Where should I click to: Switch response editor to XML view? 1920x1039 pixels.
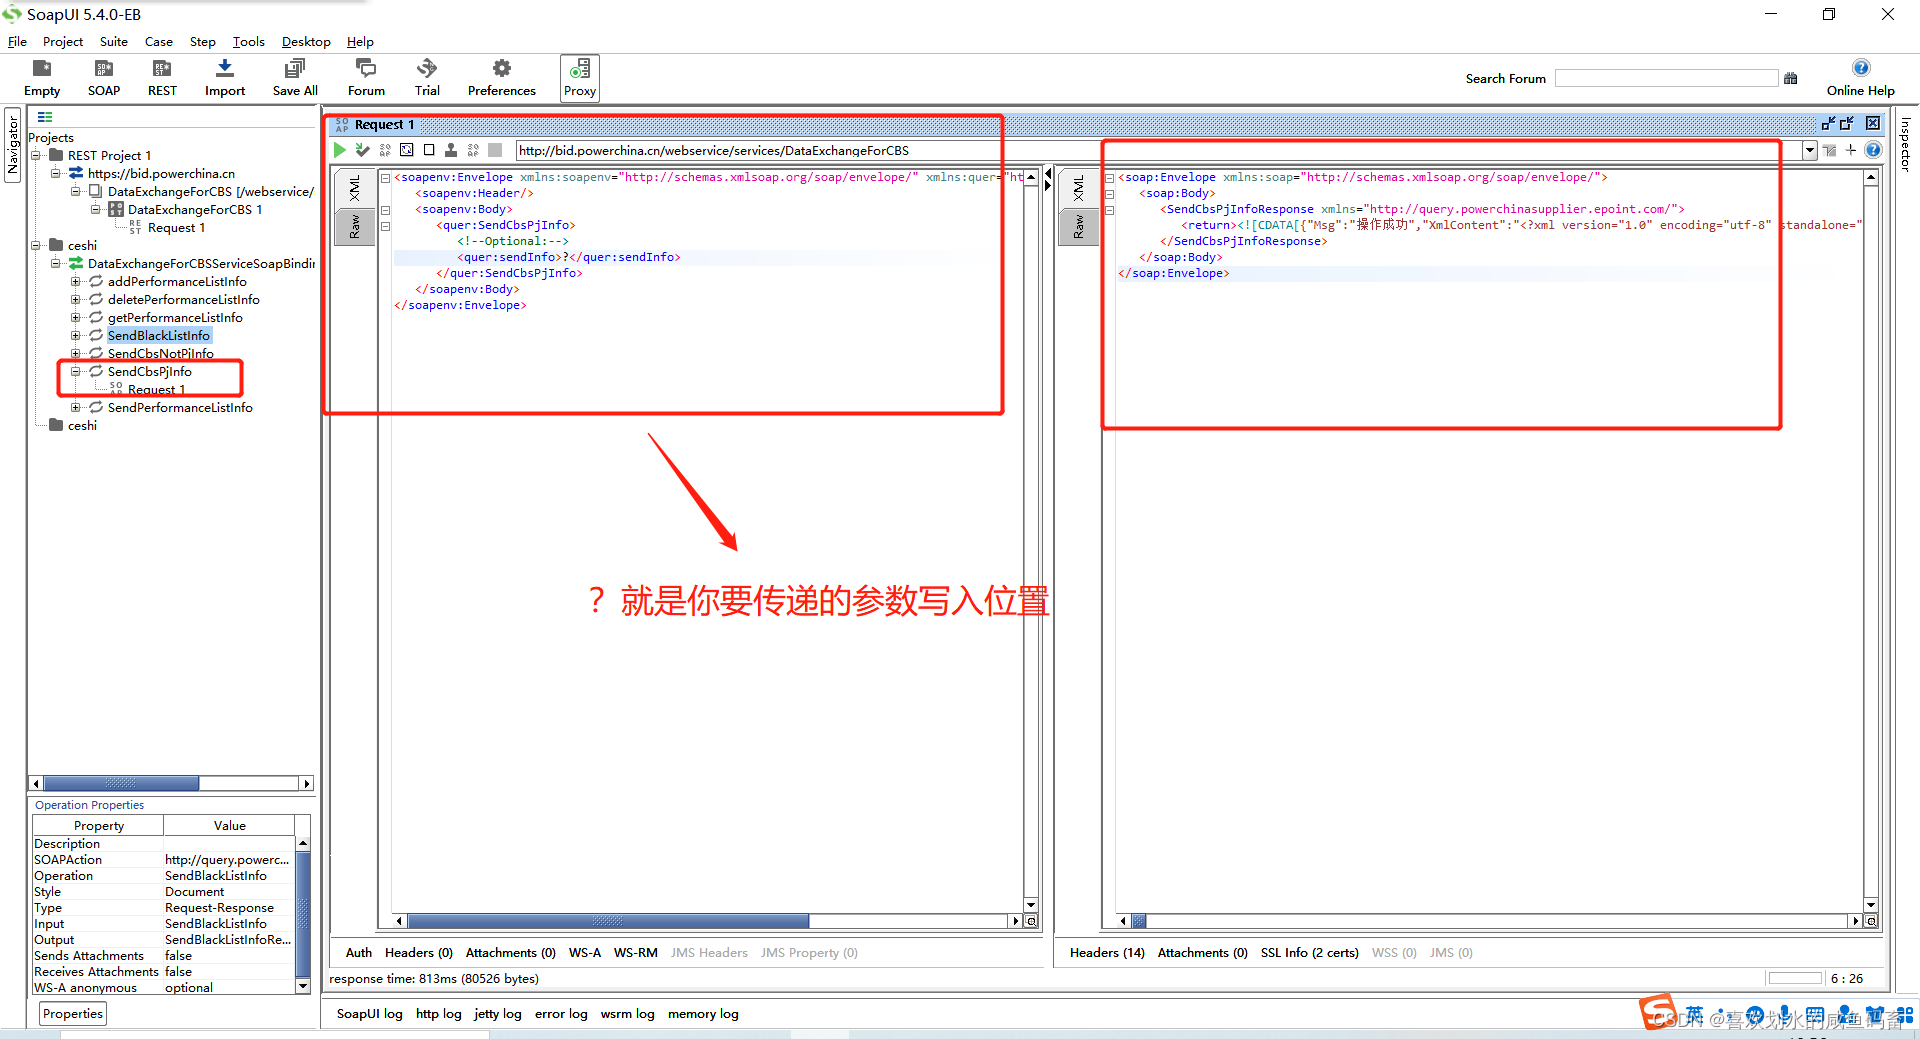[1078, 189]
